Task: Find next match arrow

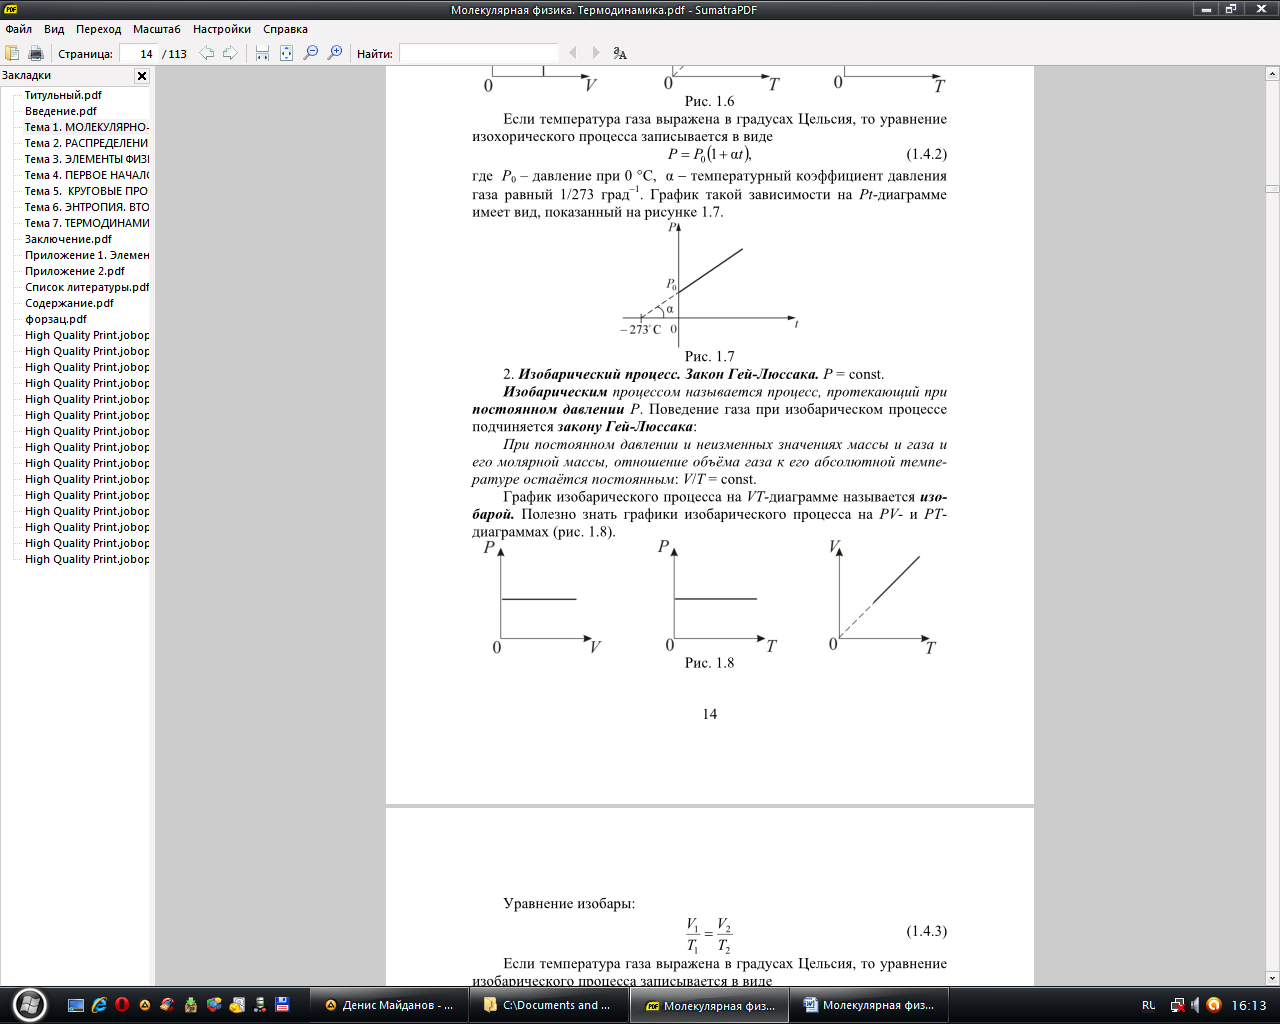Action: (x=596, y=53)
